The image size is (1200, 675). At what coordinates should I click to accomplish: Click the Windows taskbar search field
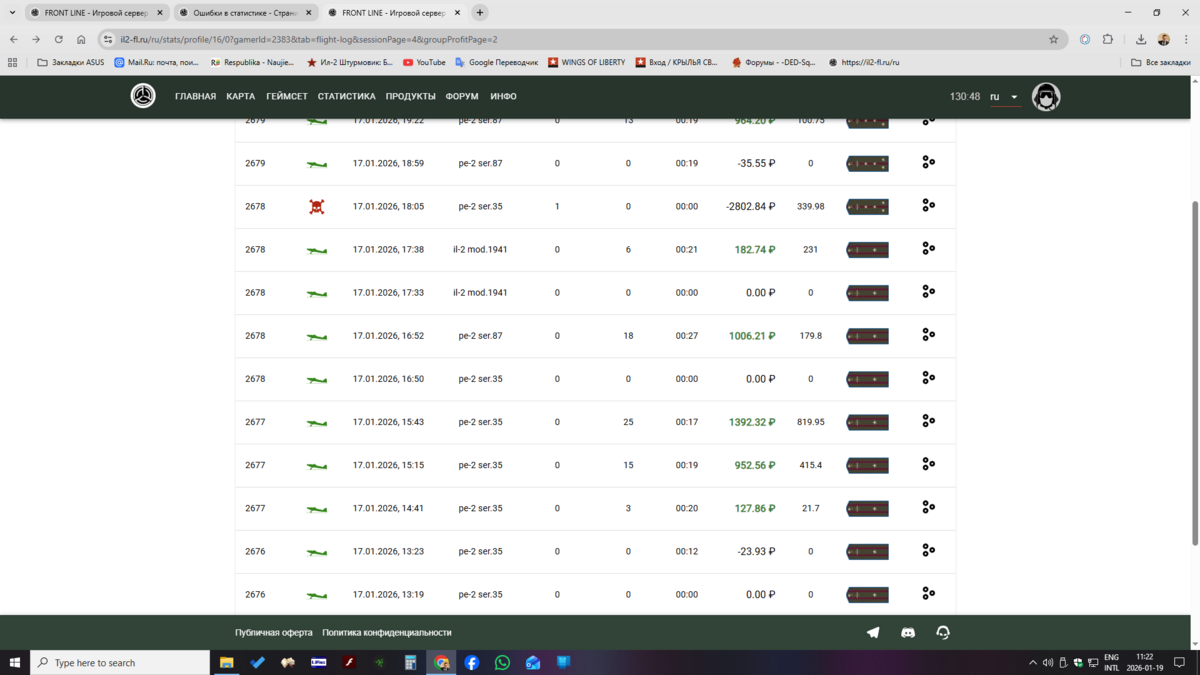(120, 662)
